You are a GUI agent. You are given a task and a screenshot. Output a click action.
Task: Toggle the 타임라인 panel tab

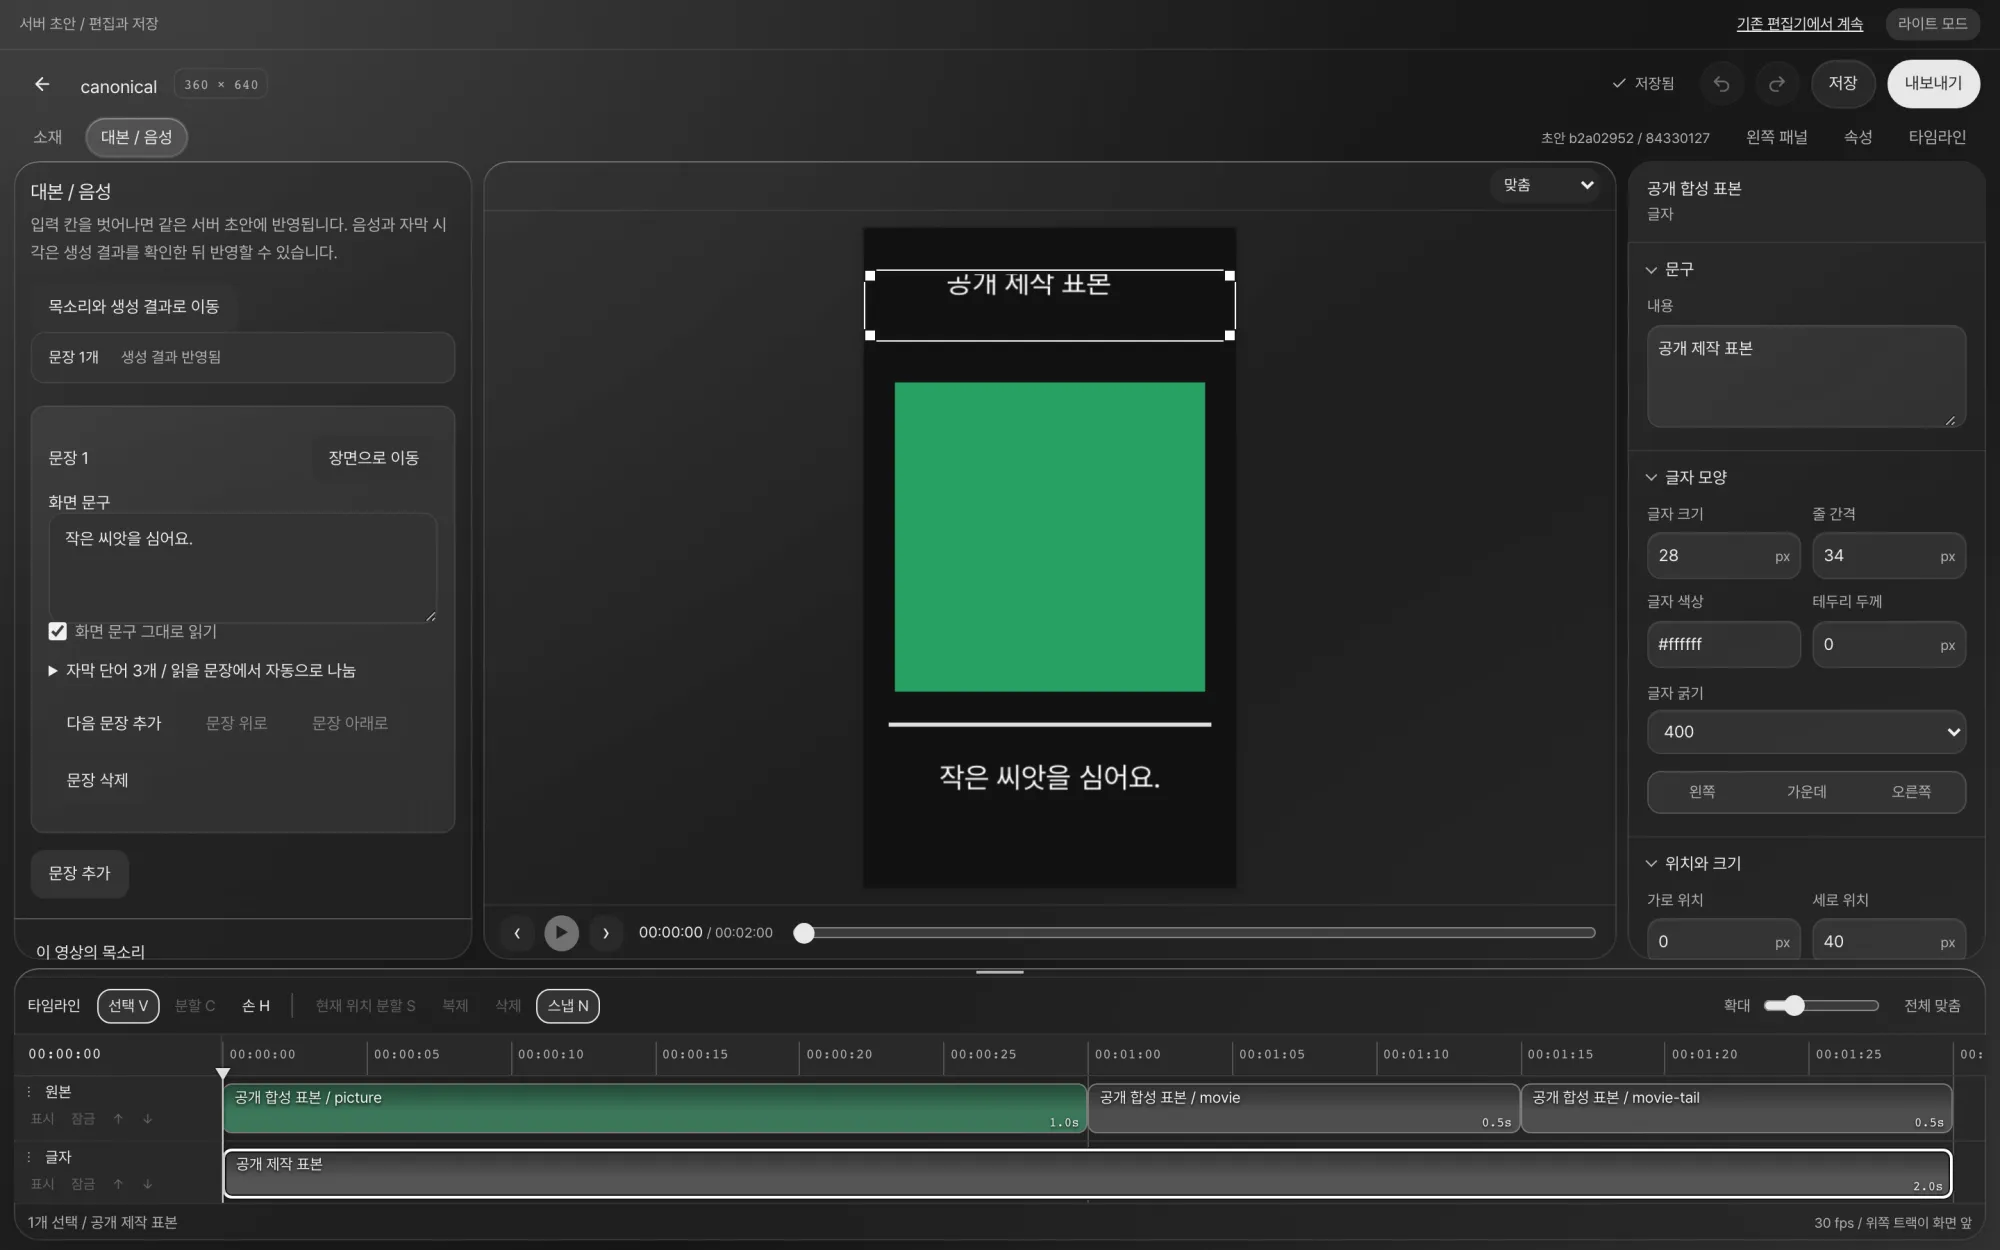pos(1937,137)
